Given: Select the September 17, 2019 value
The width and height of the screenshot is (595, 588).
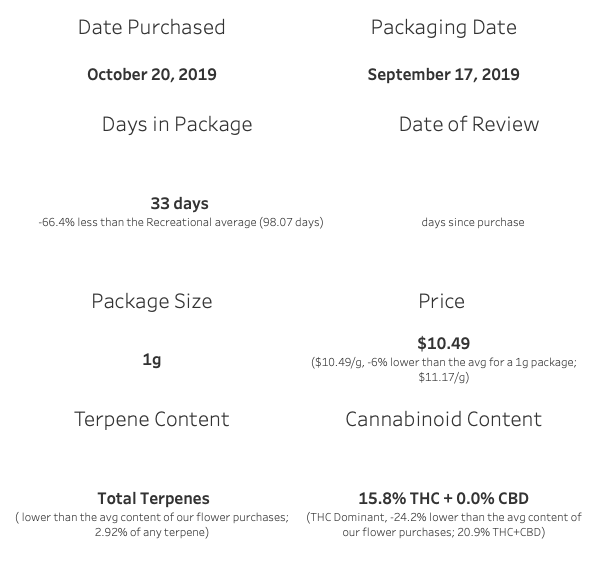Looking at the screenshot, I should click(x=444, y=75).
